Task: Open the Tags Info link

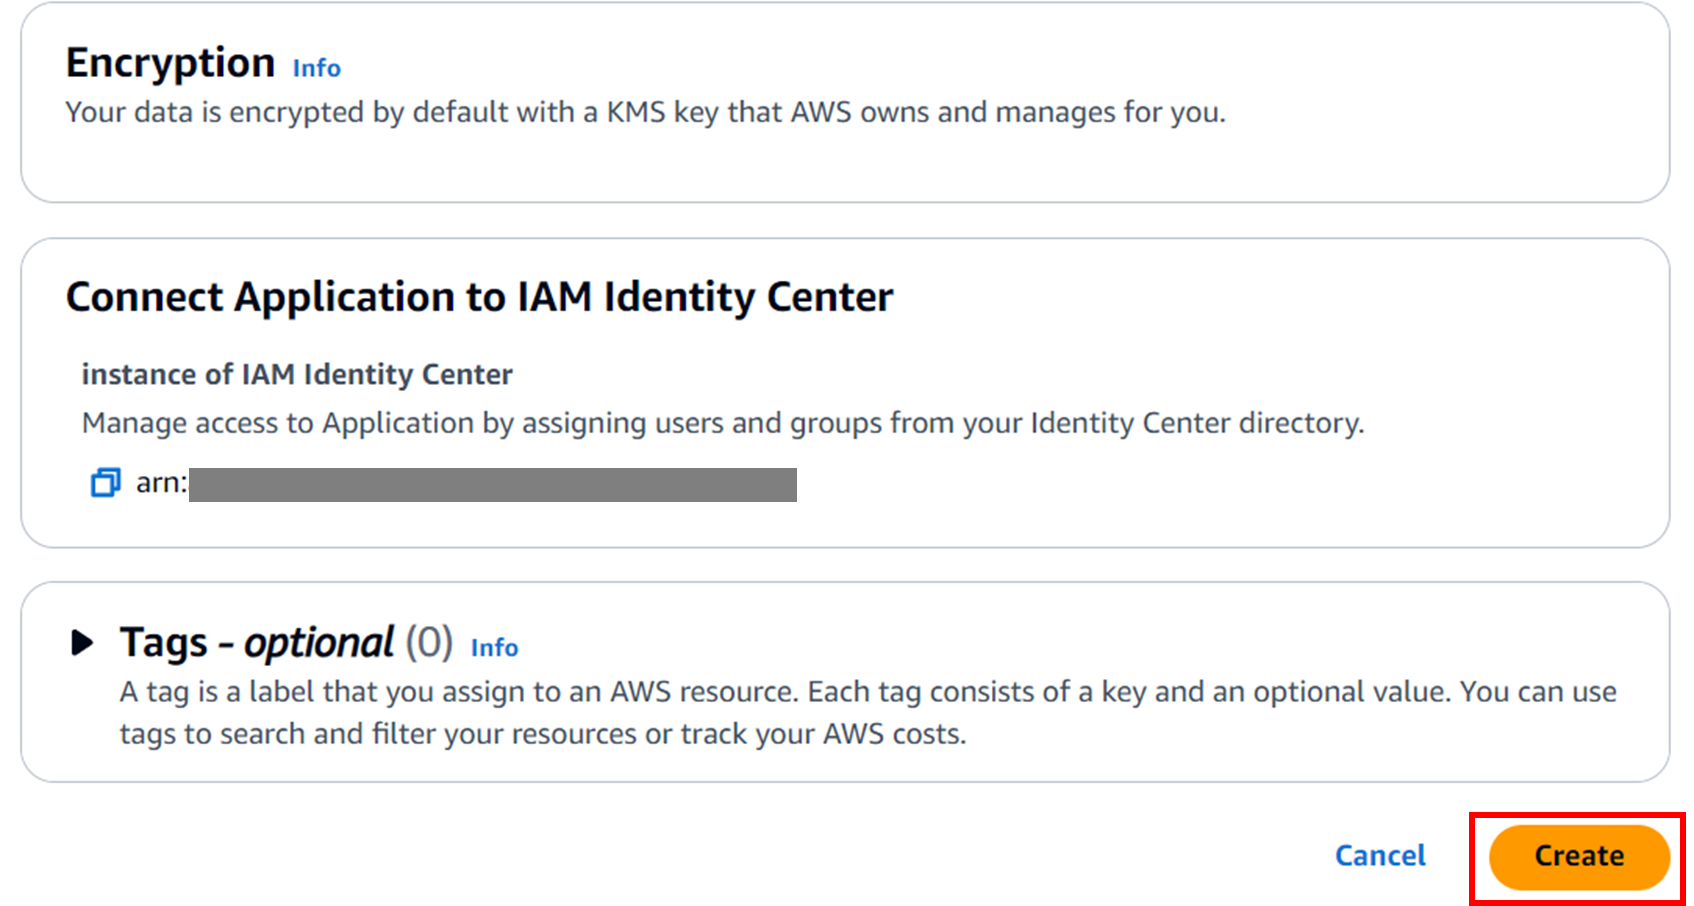Action: coord(494,648)
